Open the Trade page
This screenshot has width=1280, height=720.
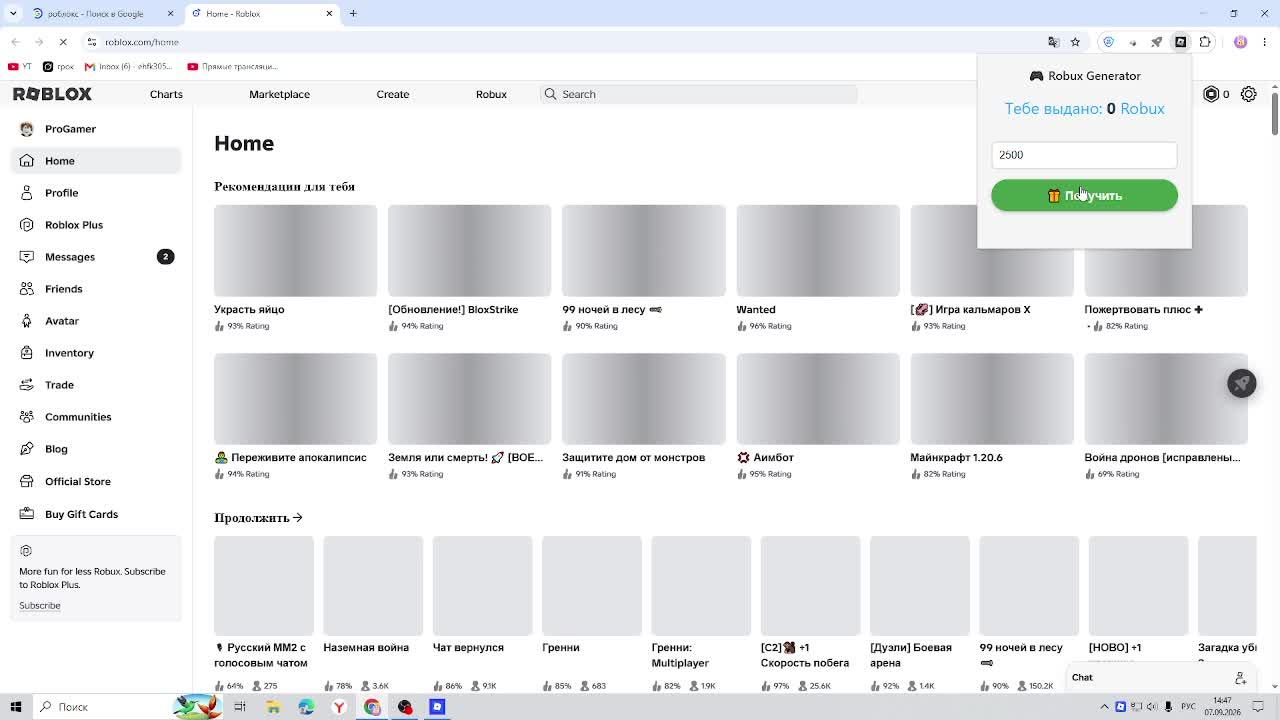coord(96,385)
